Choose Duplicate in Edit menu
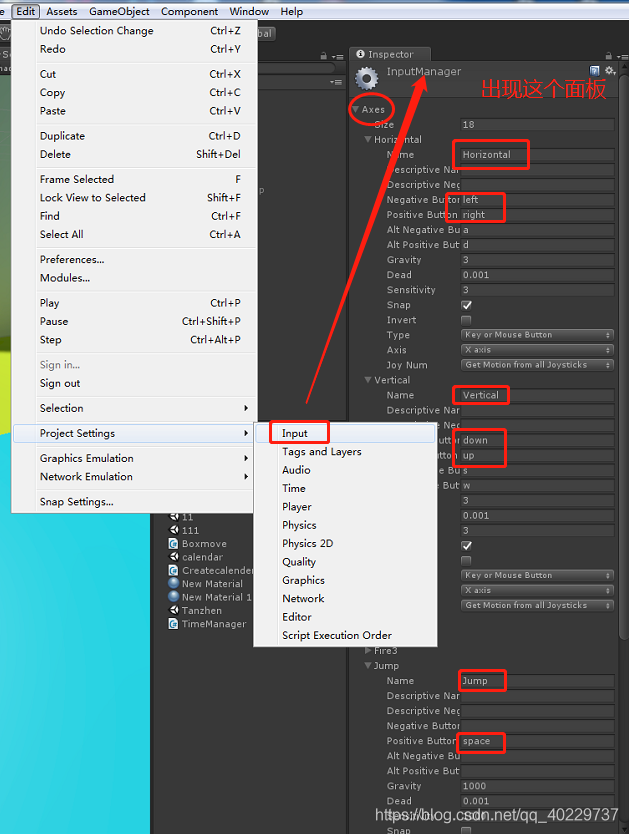629x834 pixels. [134, 136]
